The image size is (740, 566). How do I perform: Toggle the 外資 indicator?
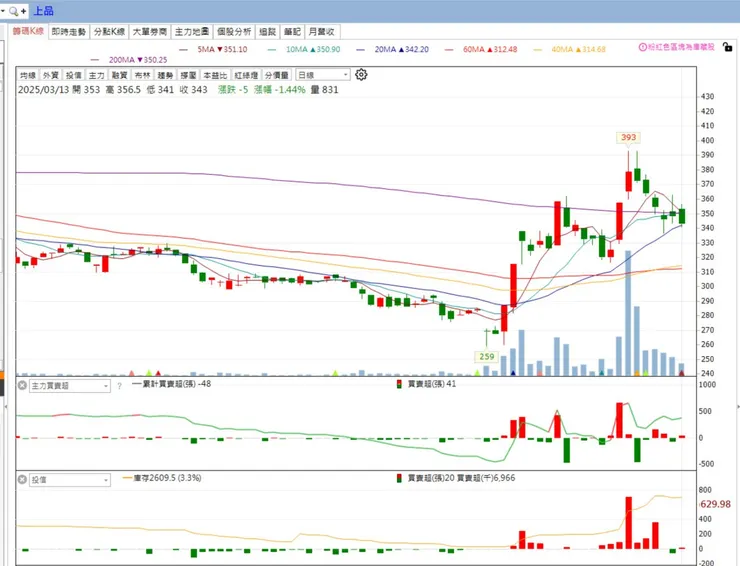pyautogui.click(x=50, y=75)
